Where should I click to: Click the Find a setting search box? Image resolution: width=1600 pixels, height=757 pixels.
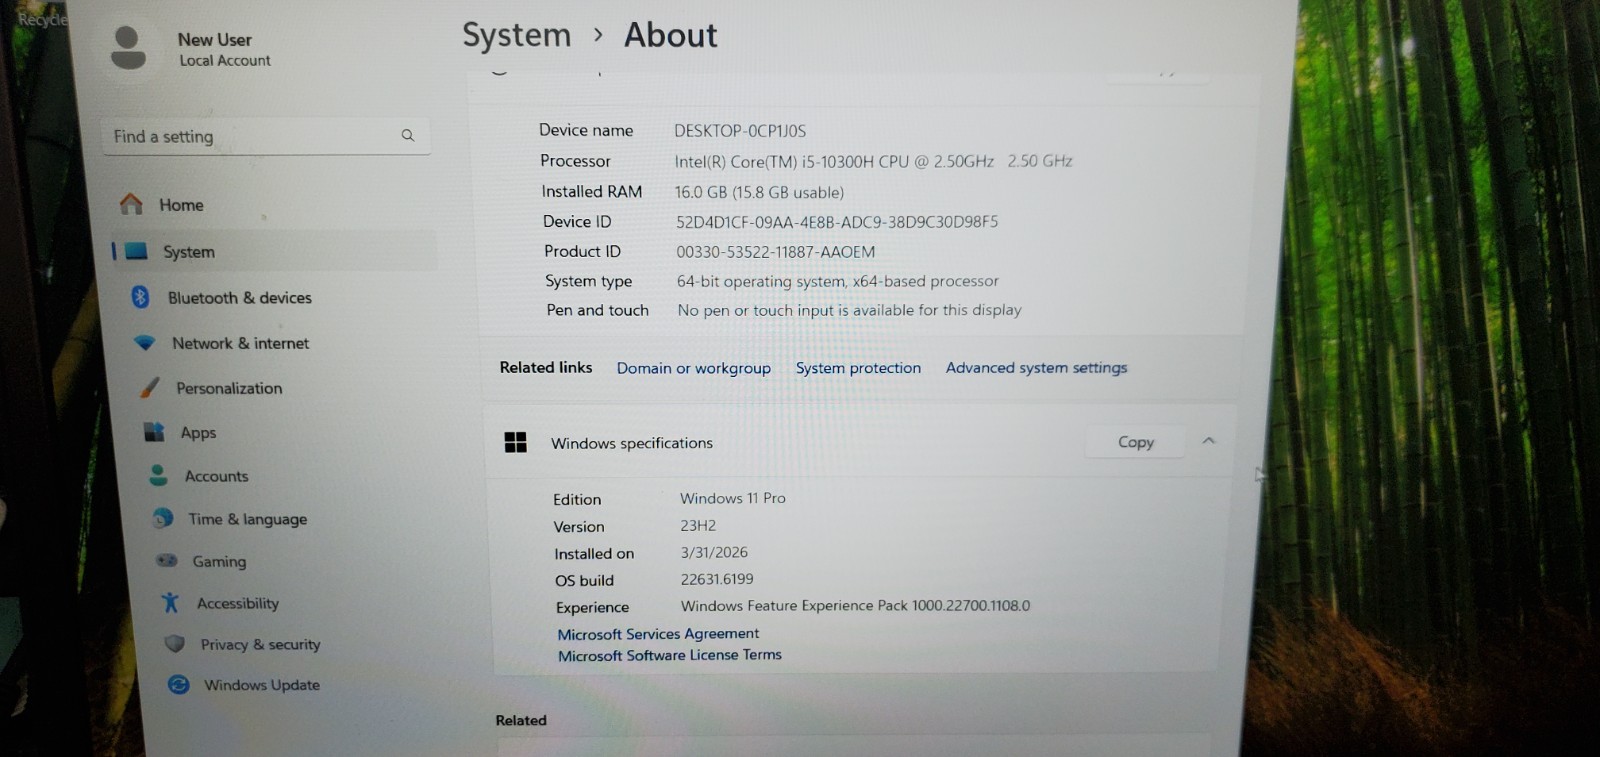click(265, 136)
